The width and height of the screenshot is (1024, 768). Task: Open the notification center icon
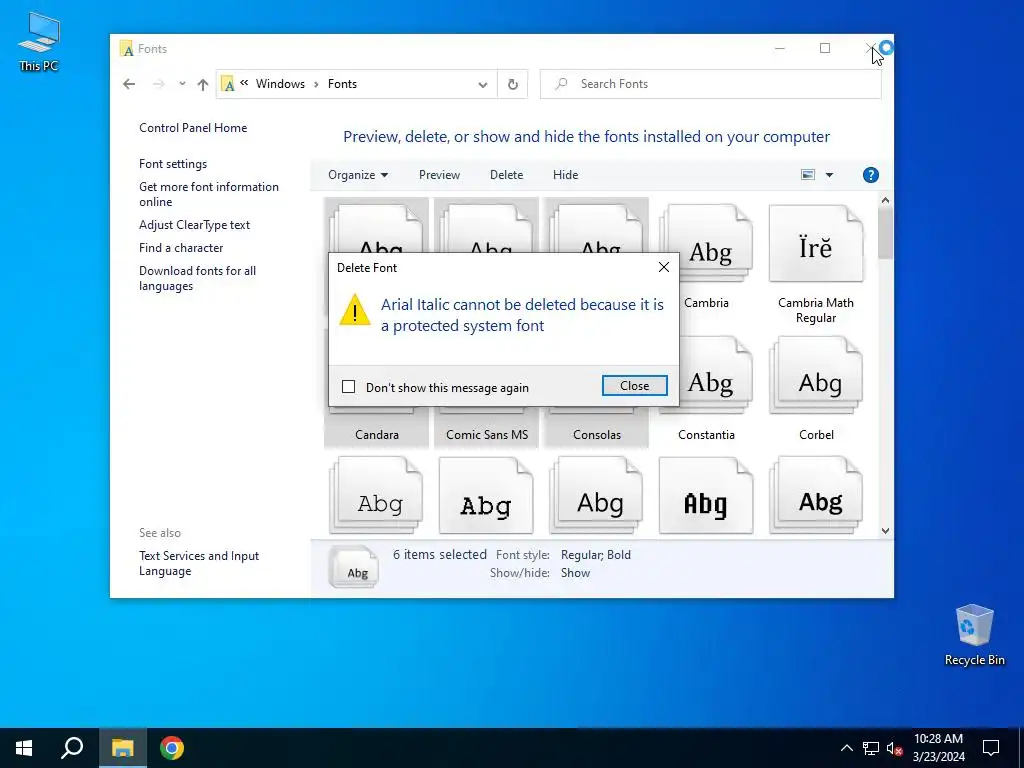click(991, 748)
